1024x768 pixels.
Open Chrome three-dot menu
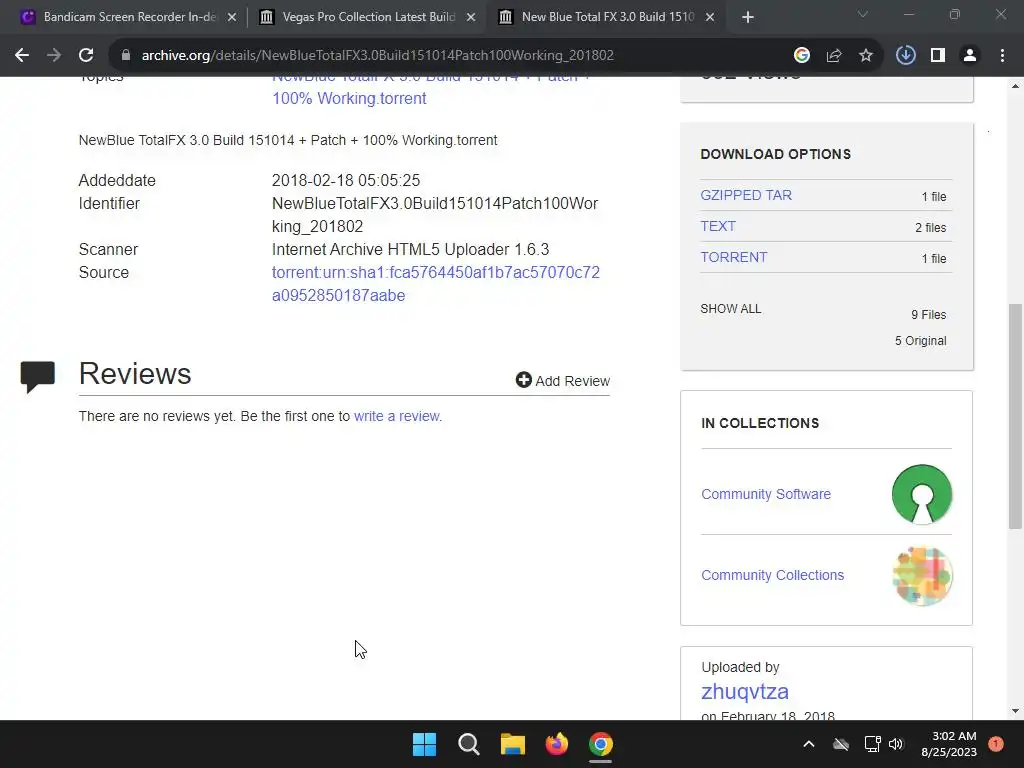pos(1002,56)
